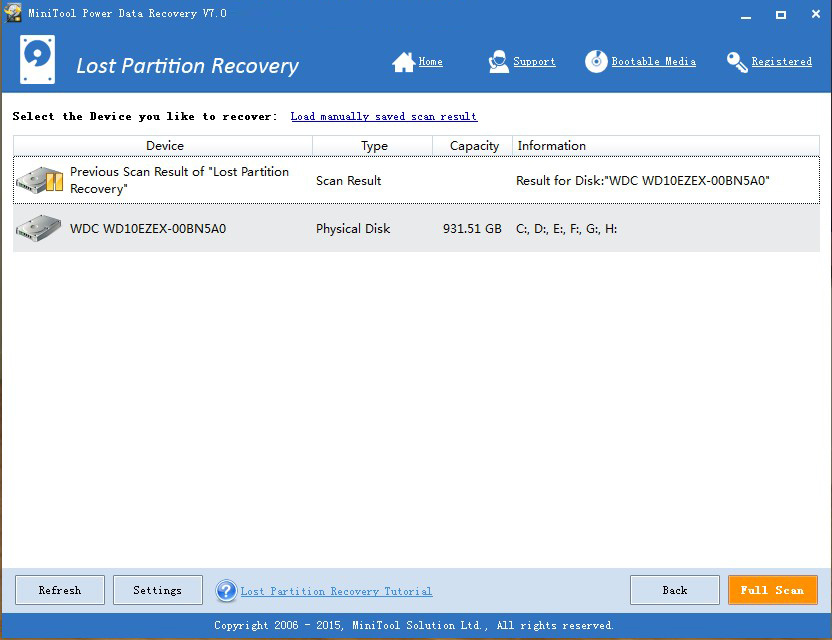Open Lost Partition Recovery Tutorial link
Image resolution: width=832 pixels, height=640 pixels.
[336, 591]
